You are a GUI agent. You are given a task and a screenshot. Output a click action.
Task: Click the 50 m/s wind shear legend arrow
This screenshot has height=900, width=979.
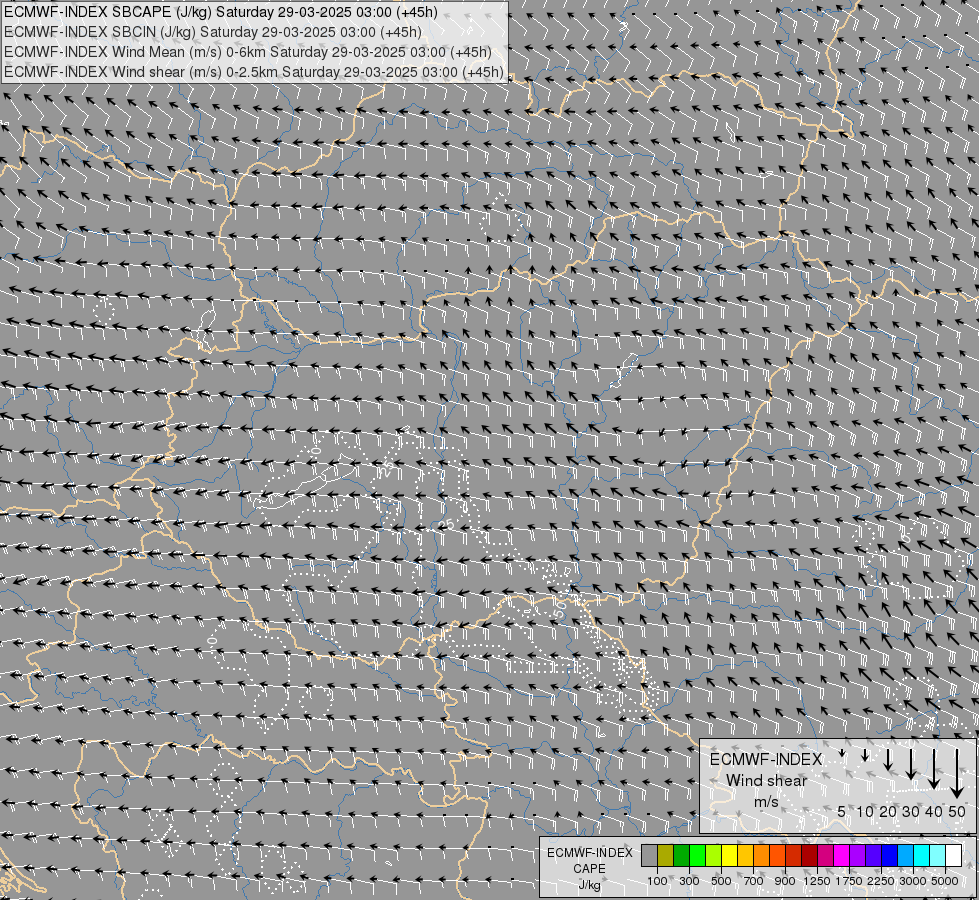coord(957,774)
